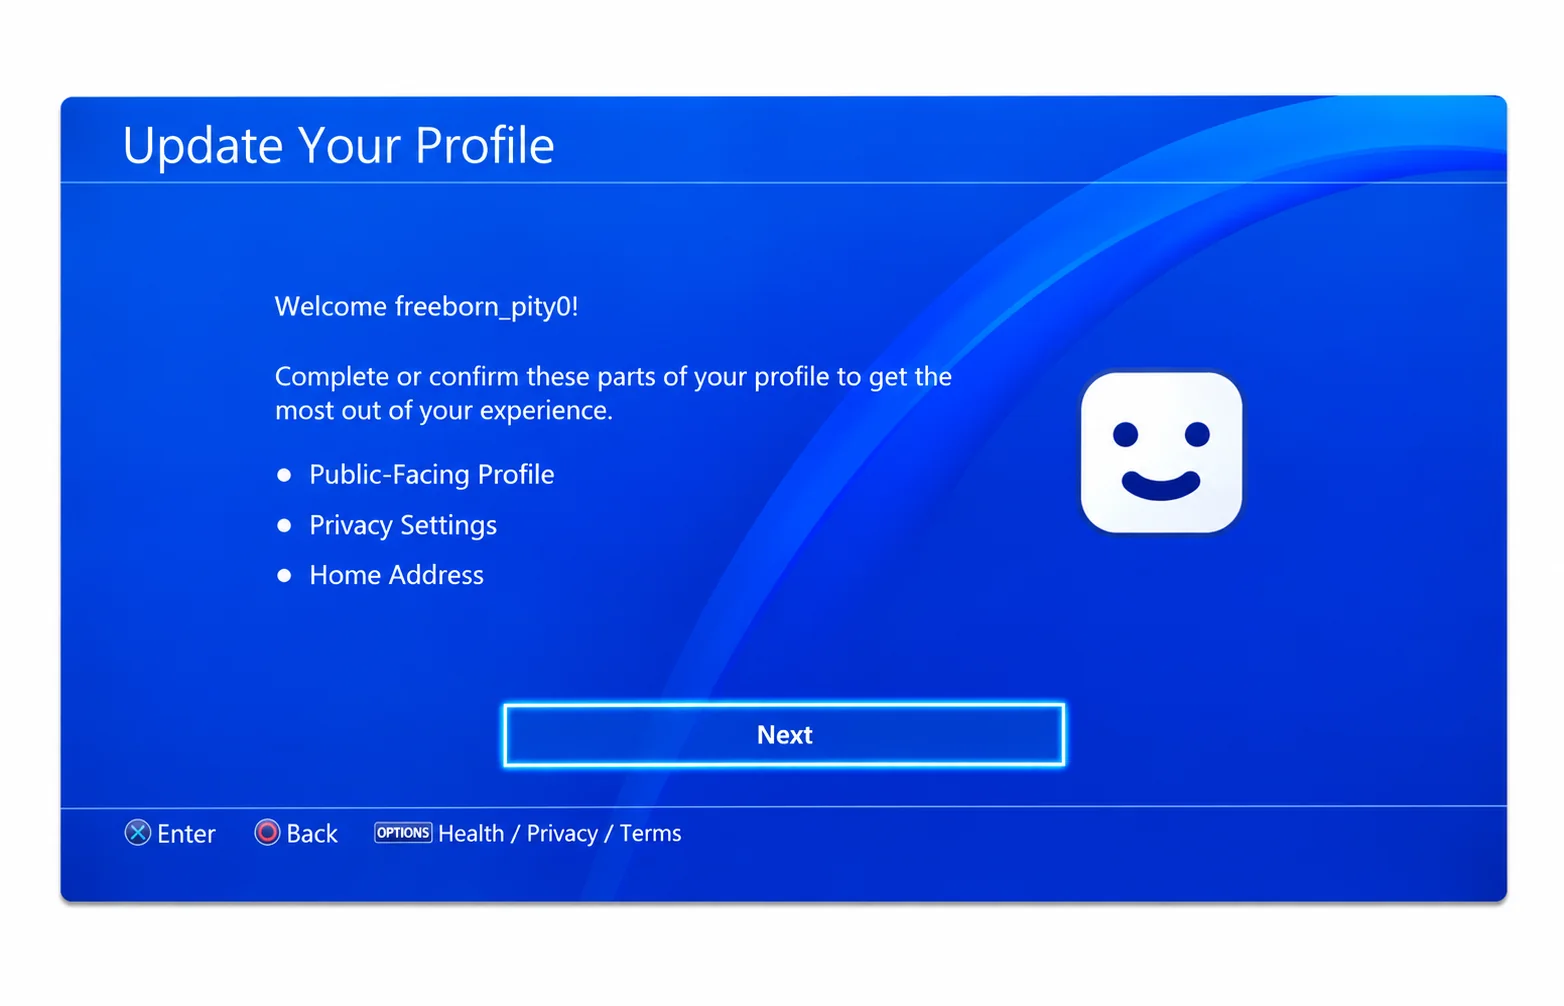This screenshot has width=1564, height=1006.
Task: Click the Public-Facing Profile bullet point
Action: (x=284, y=475)
